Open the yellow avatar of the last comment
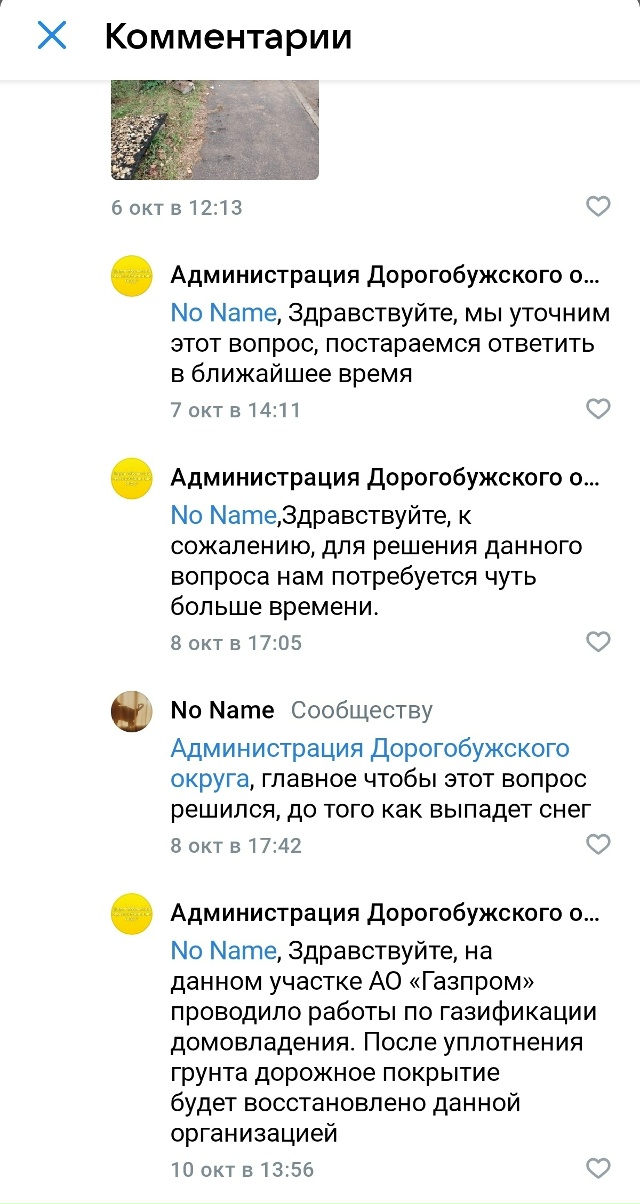 pos(131,913)
